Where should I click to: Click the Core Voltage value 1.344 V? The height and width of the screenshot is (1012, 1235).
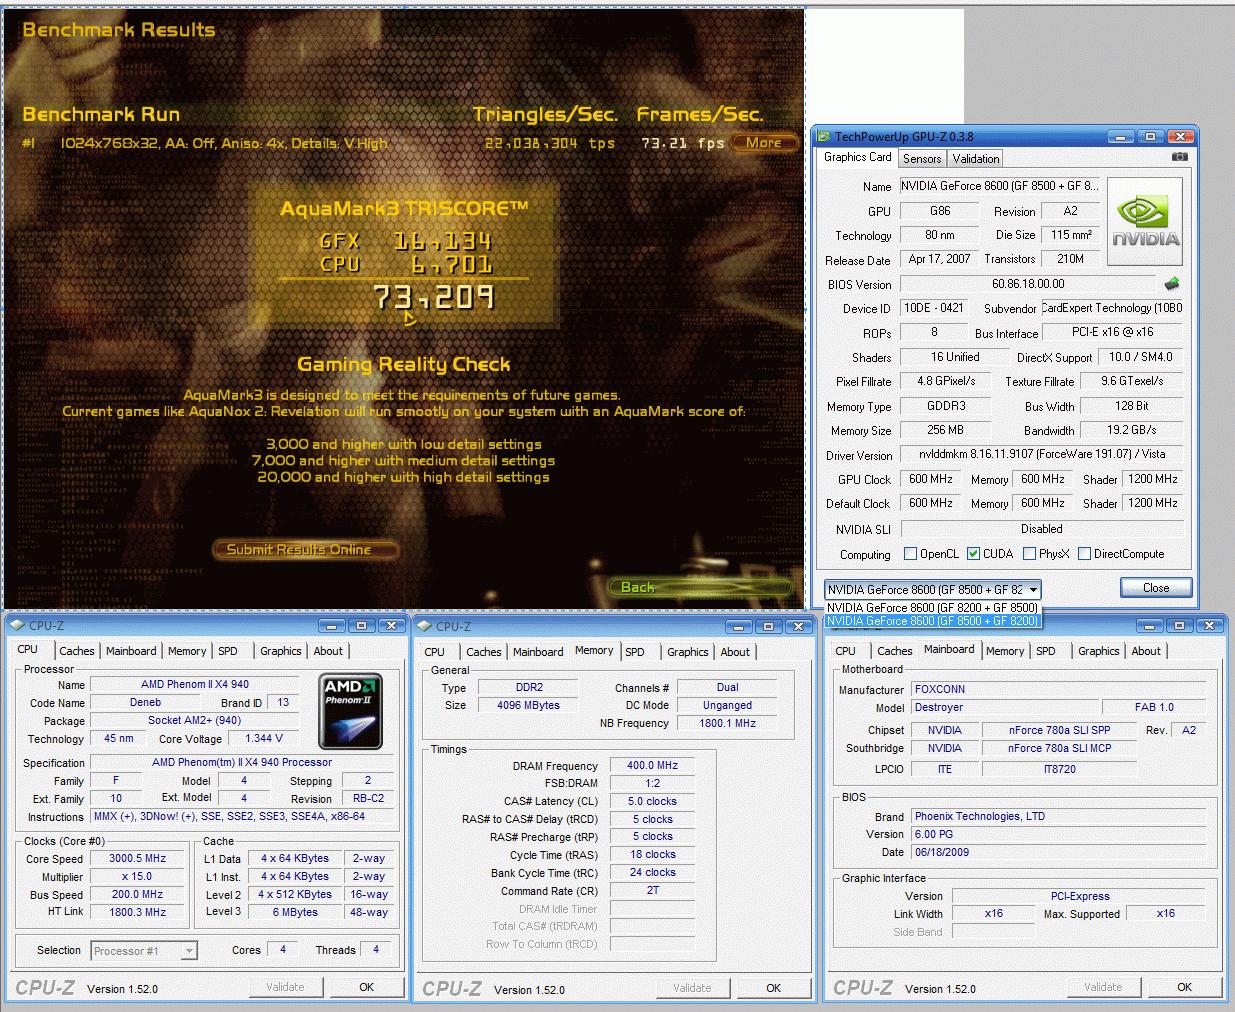[x=264, y=739]
